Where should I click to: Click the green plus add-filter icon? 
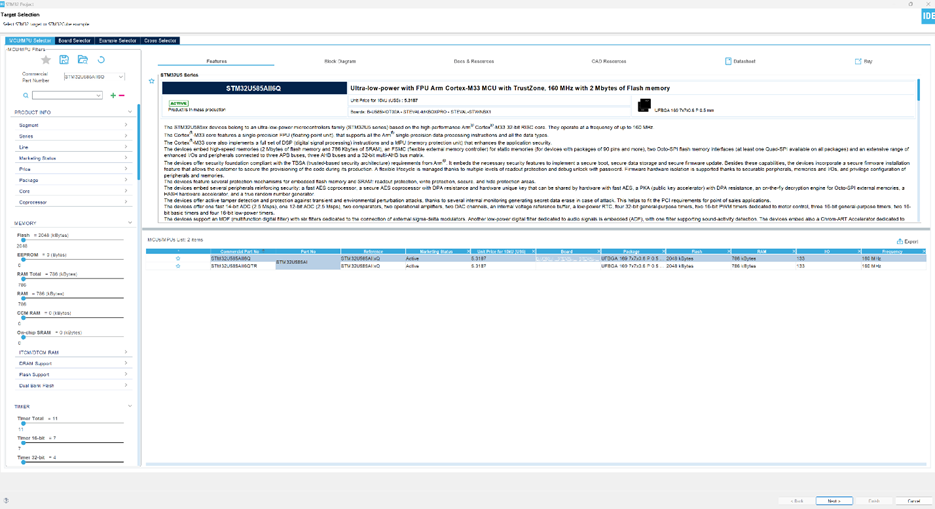click(113, 95)
